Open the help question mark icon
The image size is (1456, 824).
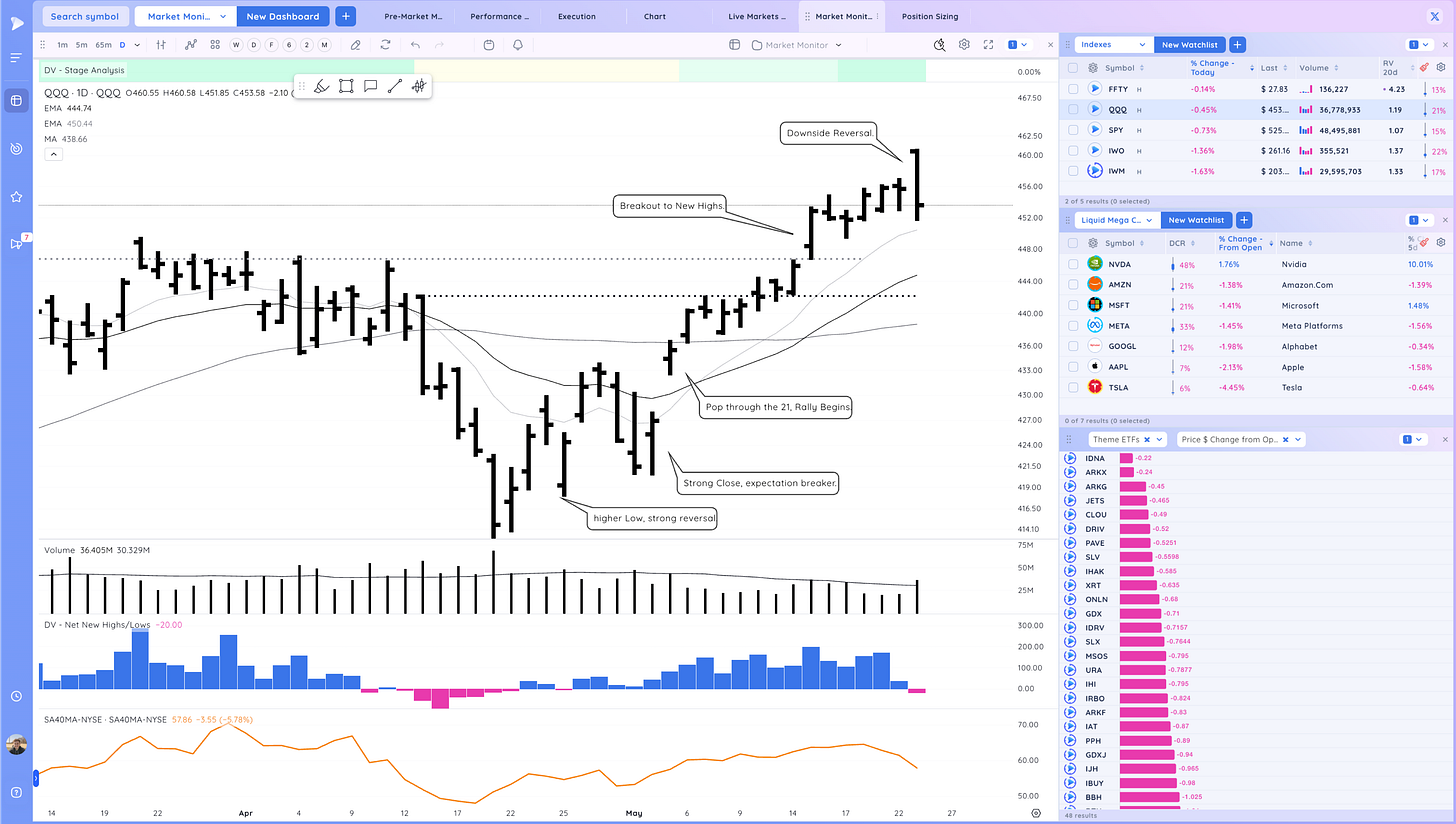tap(16, 793)
